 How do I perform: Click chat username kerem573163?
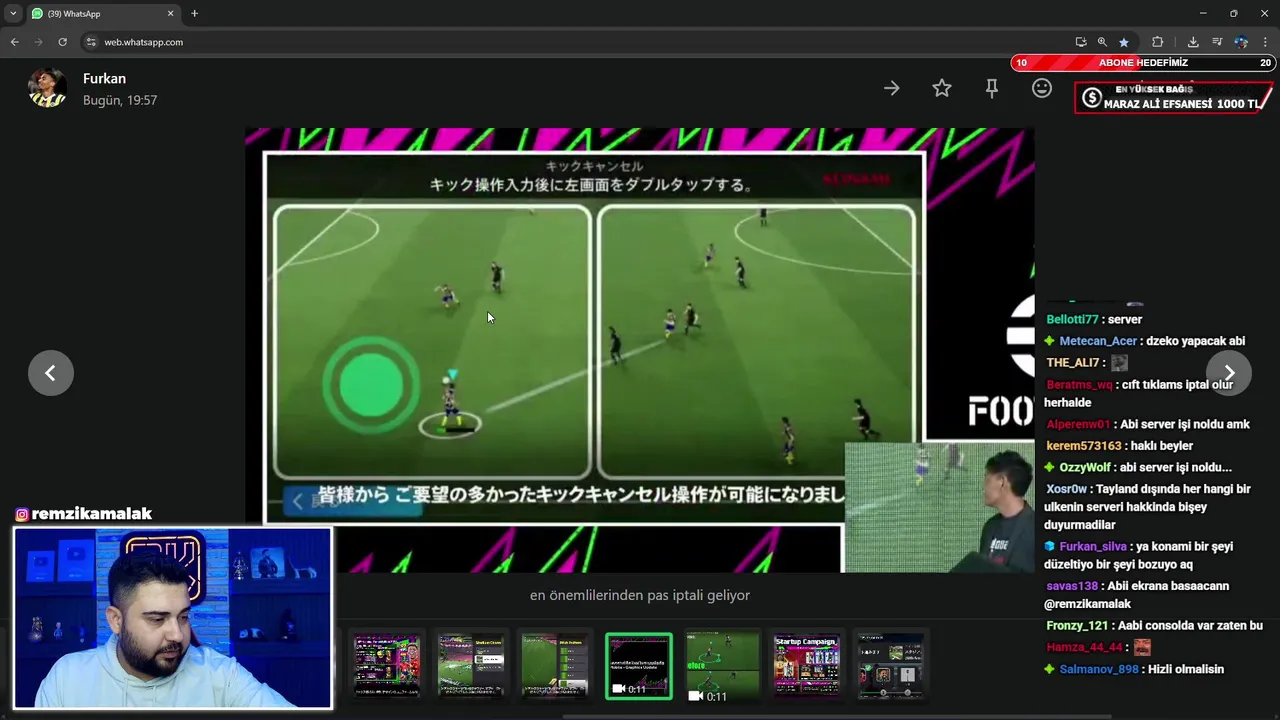1084,446
